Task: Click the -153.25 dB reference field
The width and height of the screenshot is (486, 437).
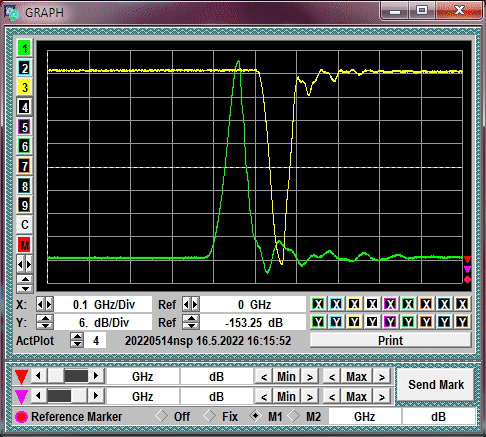Action: point(253,322)
